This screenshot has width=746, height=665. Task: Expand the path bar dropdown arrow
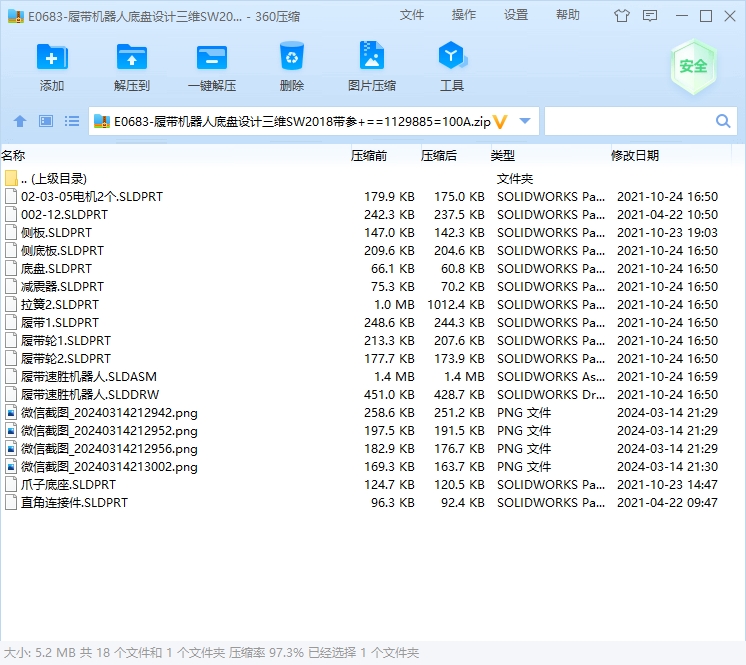coord(525,121)
